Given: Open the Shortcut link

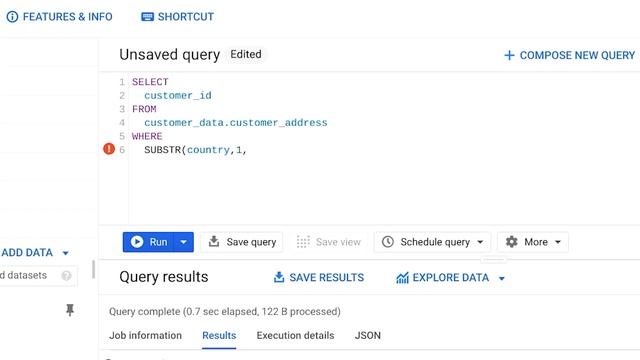Looking at the screenshot, I should 177,17.
